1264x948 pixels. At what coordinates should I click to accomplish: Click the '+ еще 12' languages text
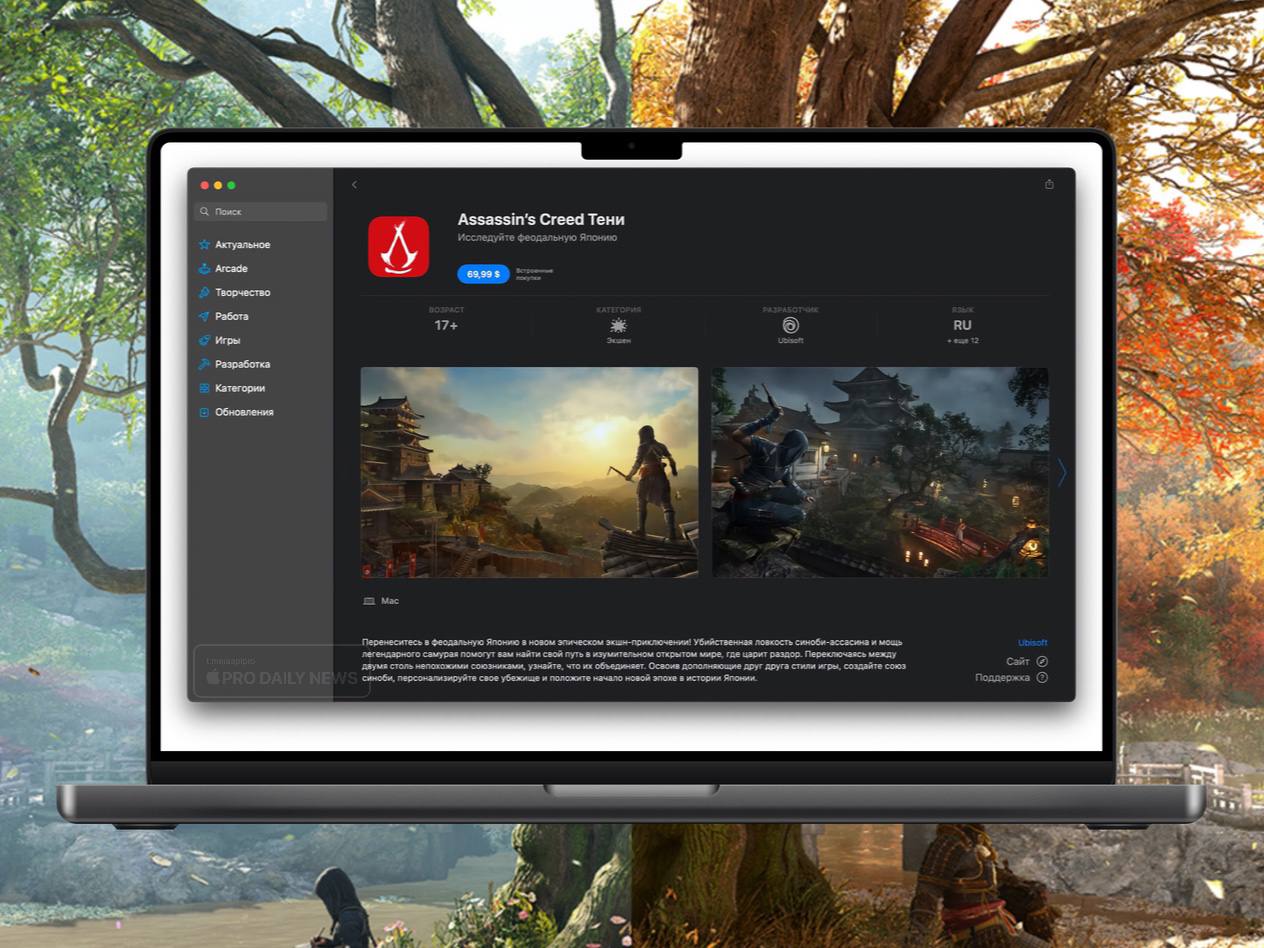click(x=962, y=341)
